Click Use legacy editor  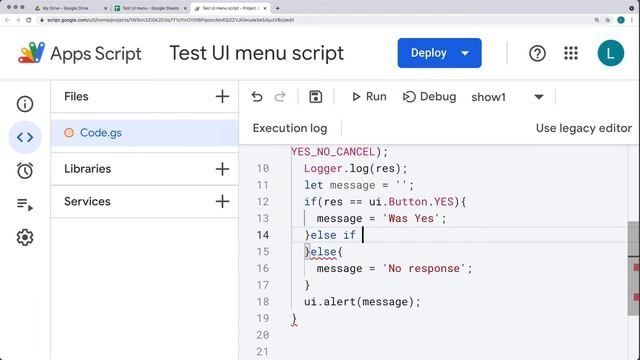tap(584, 128)
